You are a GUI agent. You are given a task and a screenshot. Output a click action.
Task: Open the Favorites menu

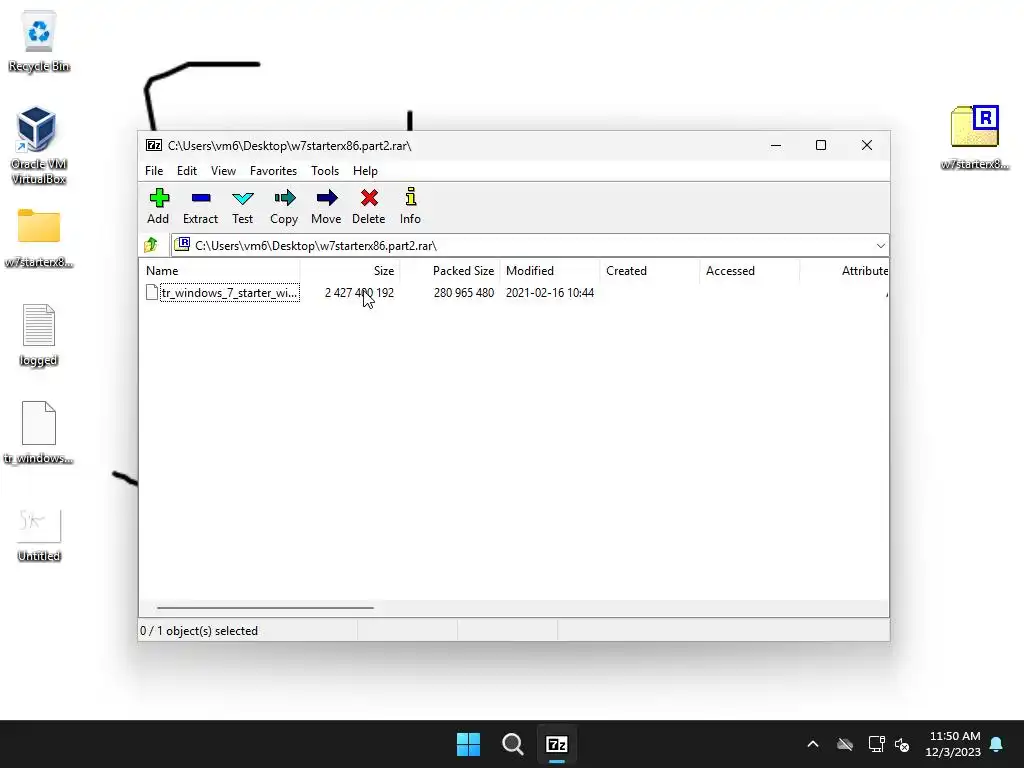273,170
